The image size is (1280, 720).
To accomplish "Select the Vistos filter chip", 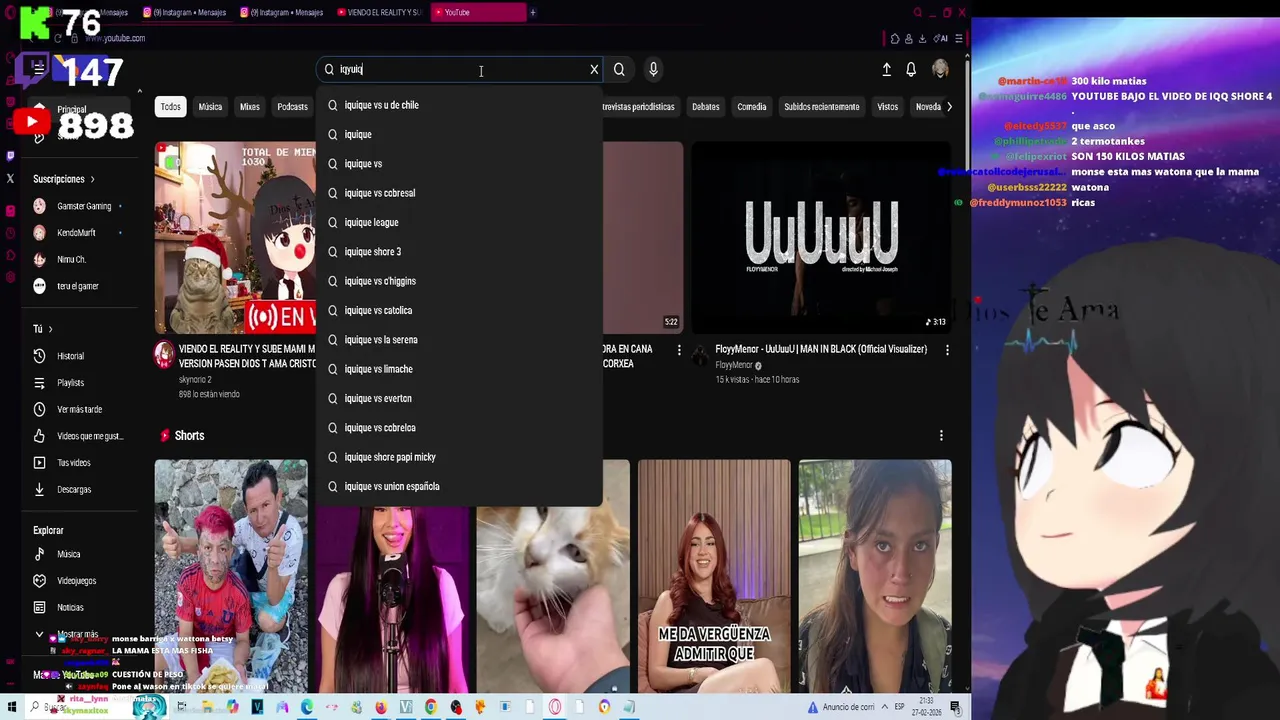I will click(x=888, y=107).
